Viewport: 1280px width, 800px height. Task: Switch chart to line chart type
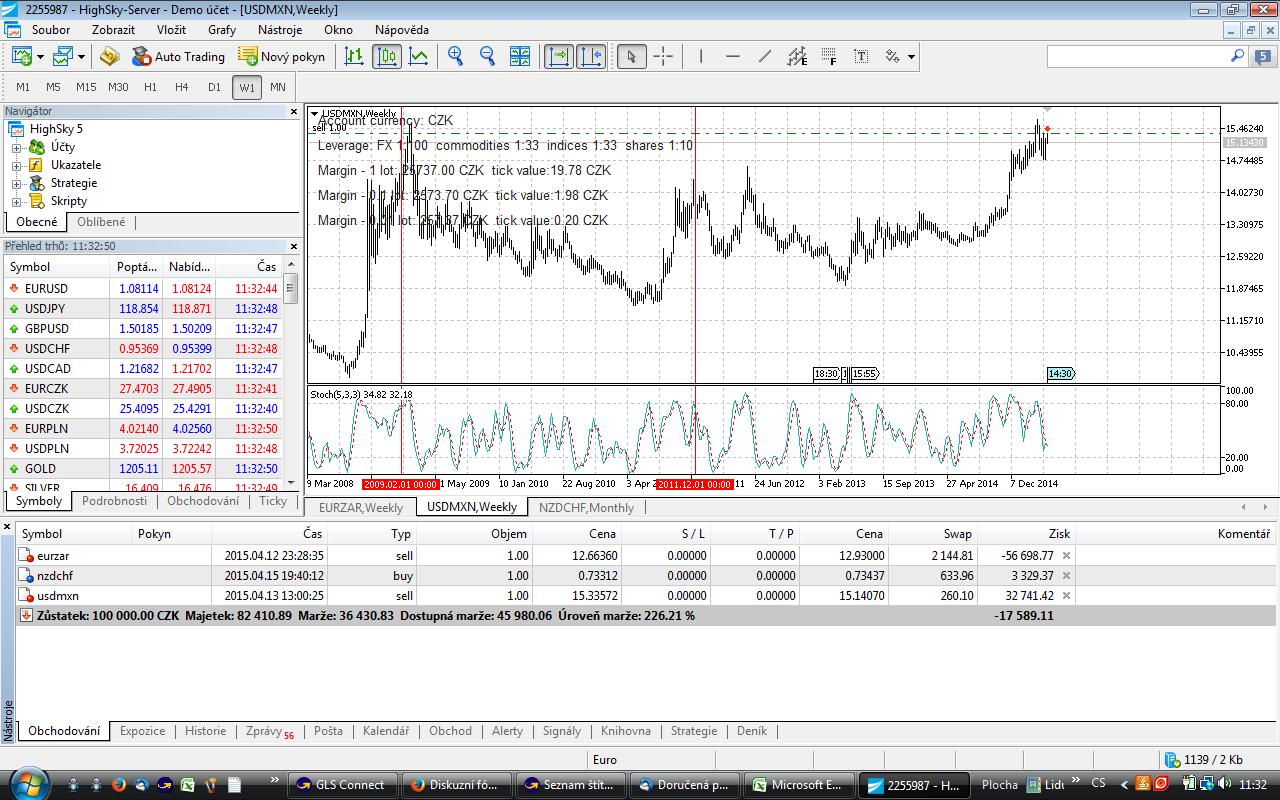419,56
